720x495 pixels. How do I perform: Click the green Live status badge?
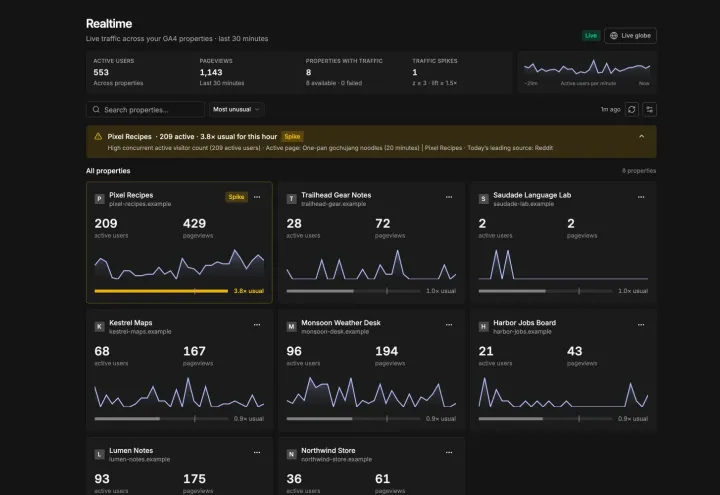pyautogui.click(x=591, y=36)
